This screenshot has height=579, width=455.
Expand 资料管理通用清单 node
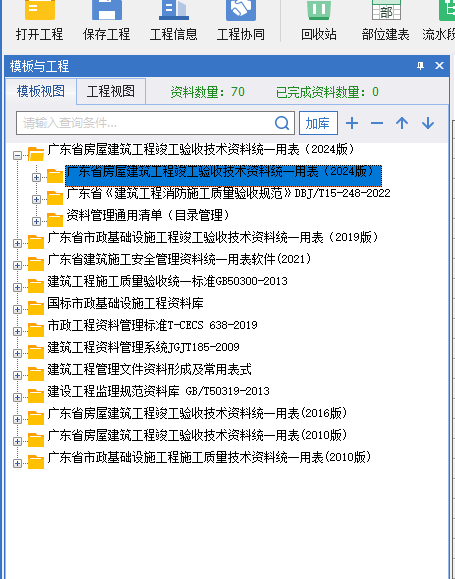(36, 222)
